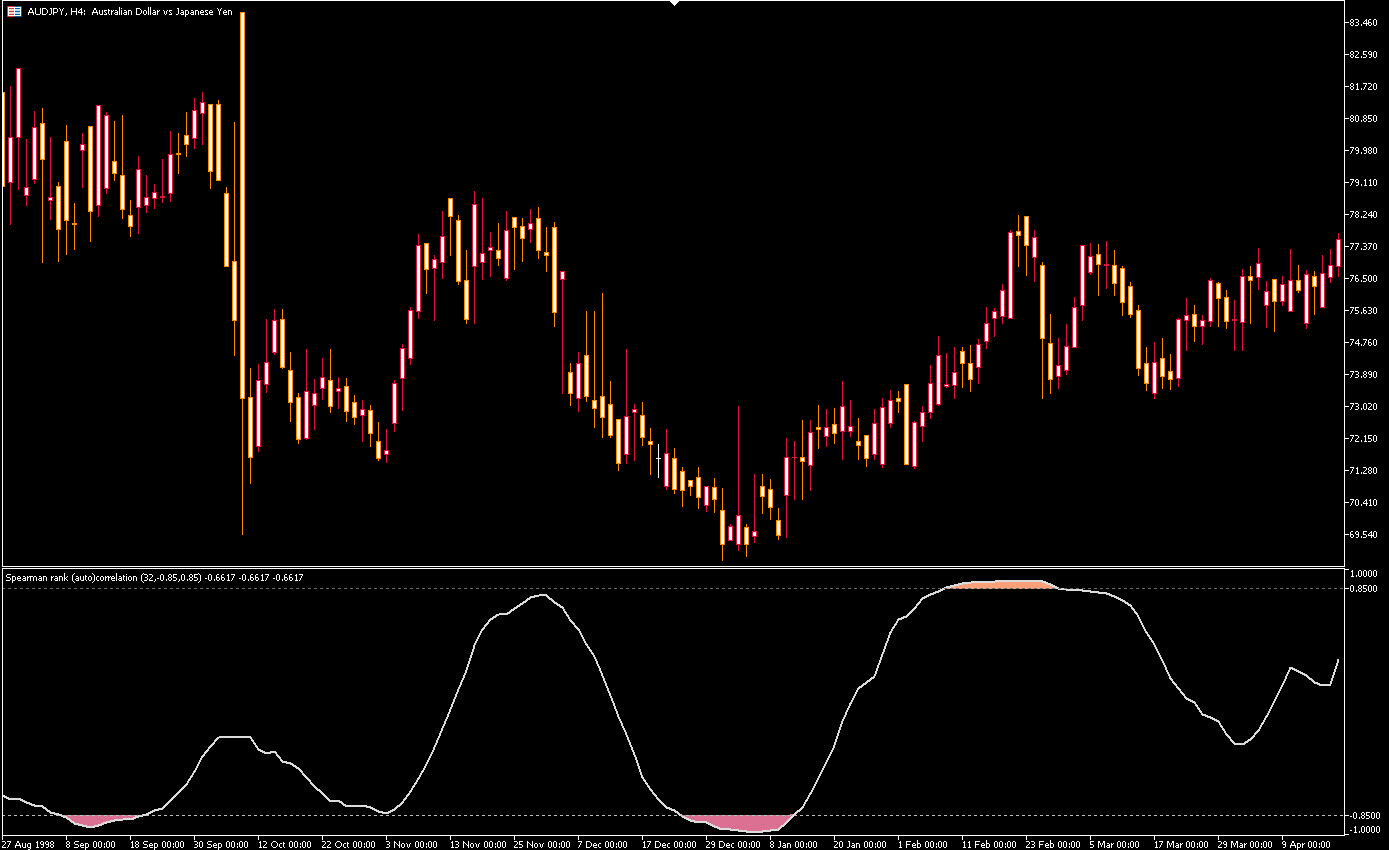The image size is (1389, 850).
Task: Click the 27 Aug 1998 date label
Action: pos(28,844)
